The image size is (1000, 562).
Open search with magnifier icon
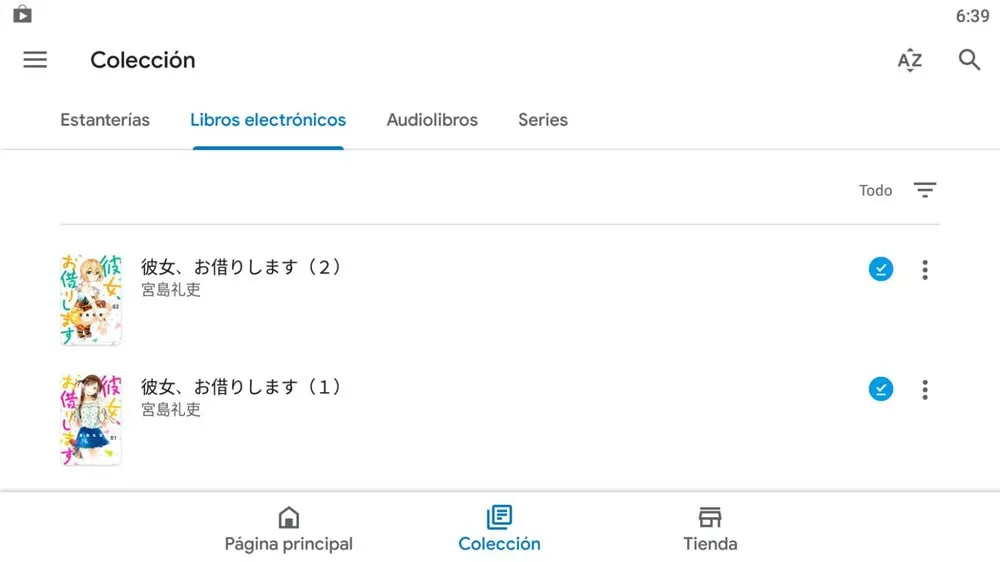pyautogui.click(x=969, y=60)
